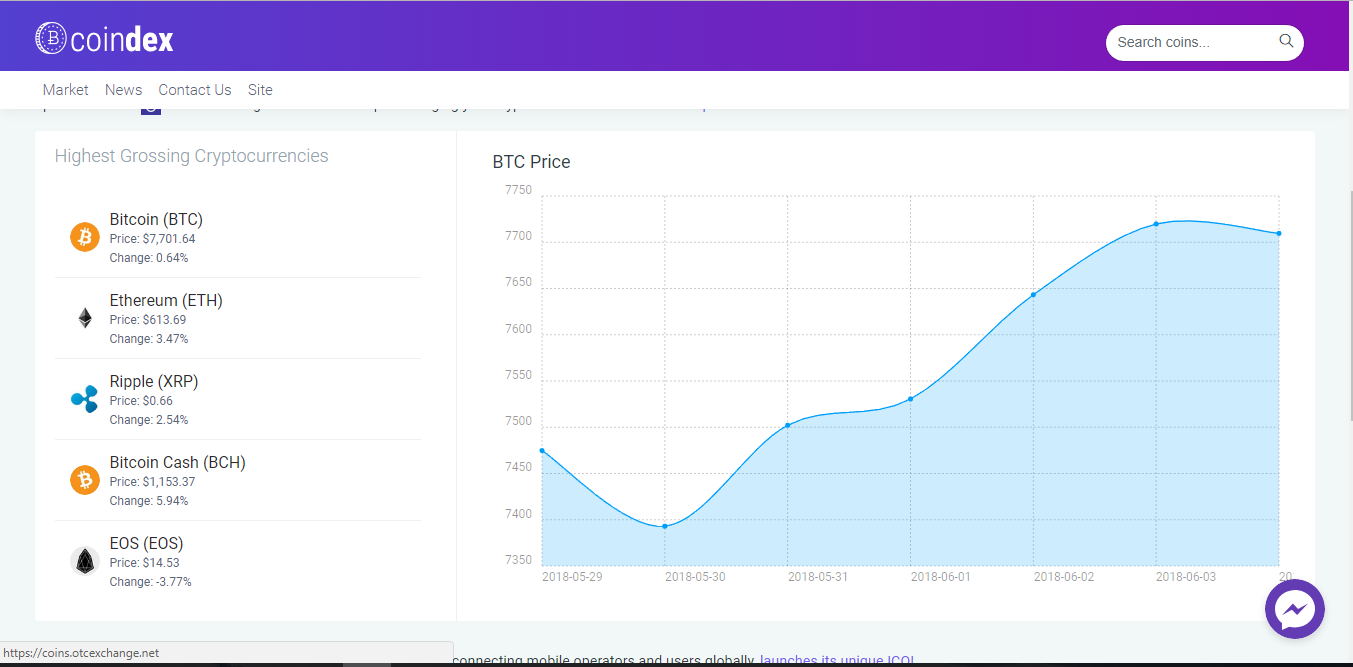This screenshot has height=667, width=1353.
Task: Click y-axis label 7700
Action: [x=519, y=237]
